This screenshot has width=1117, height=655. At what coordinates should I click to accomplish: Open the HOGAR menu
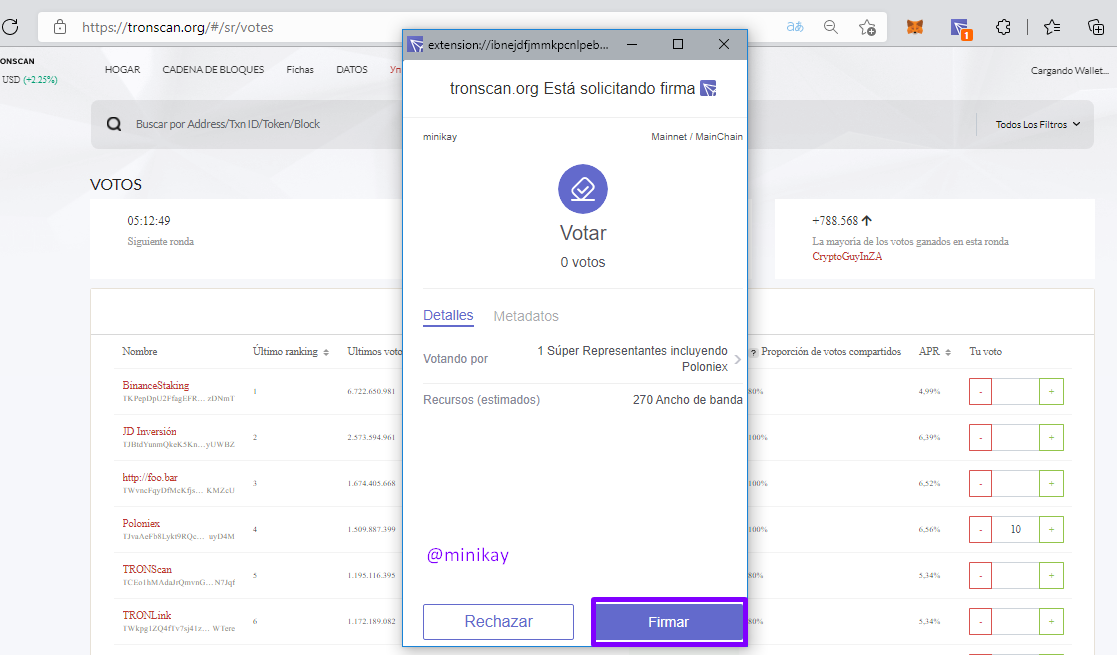tap(123, 69)
